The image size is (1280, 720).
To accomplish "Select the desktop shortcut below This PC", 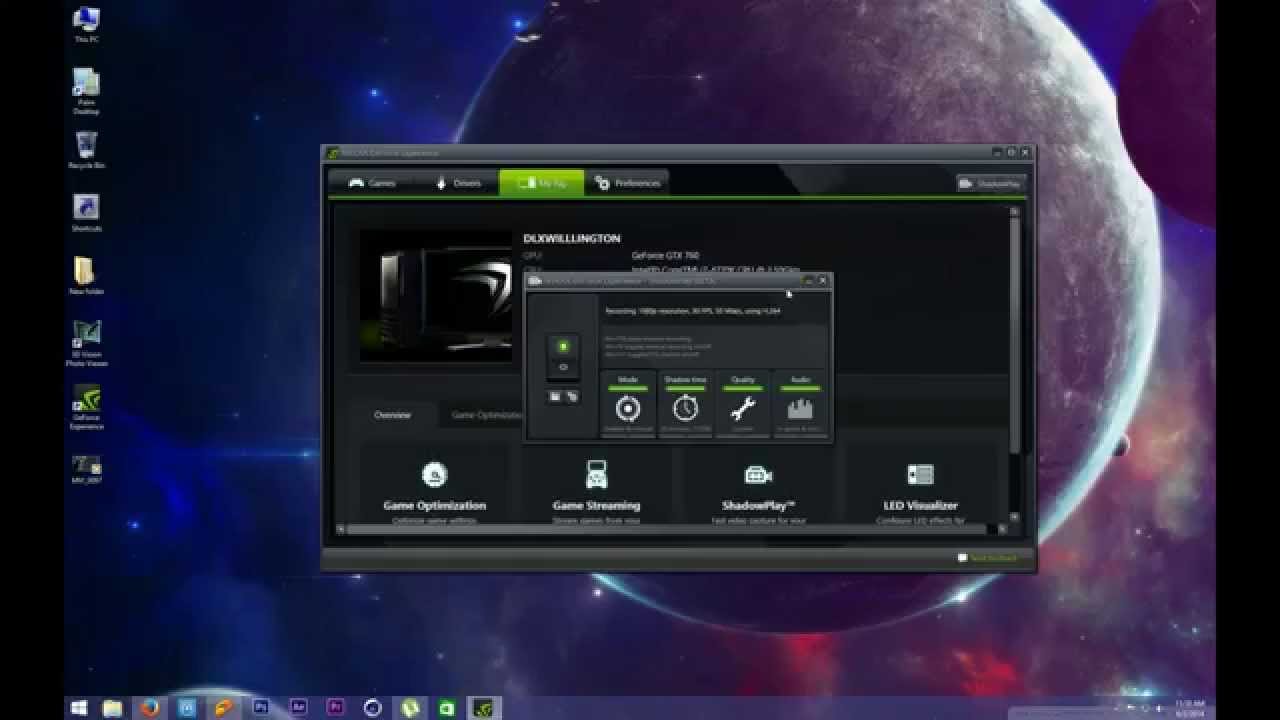I will pos(87,91).
